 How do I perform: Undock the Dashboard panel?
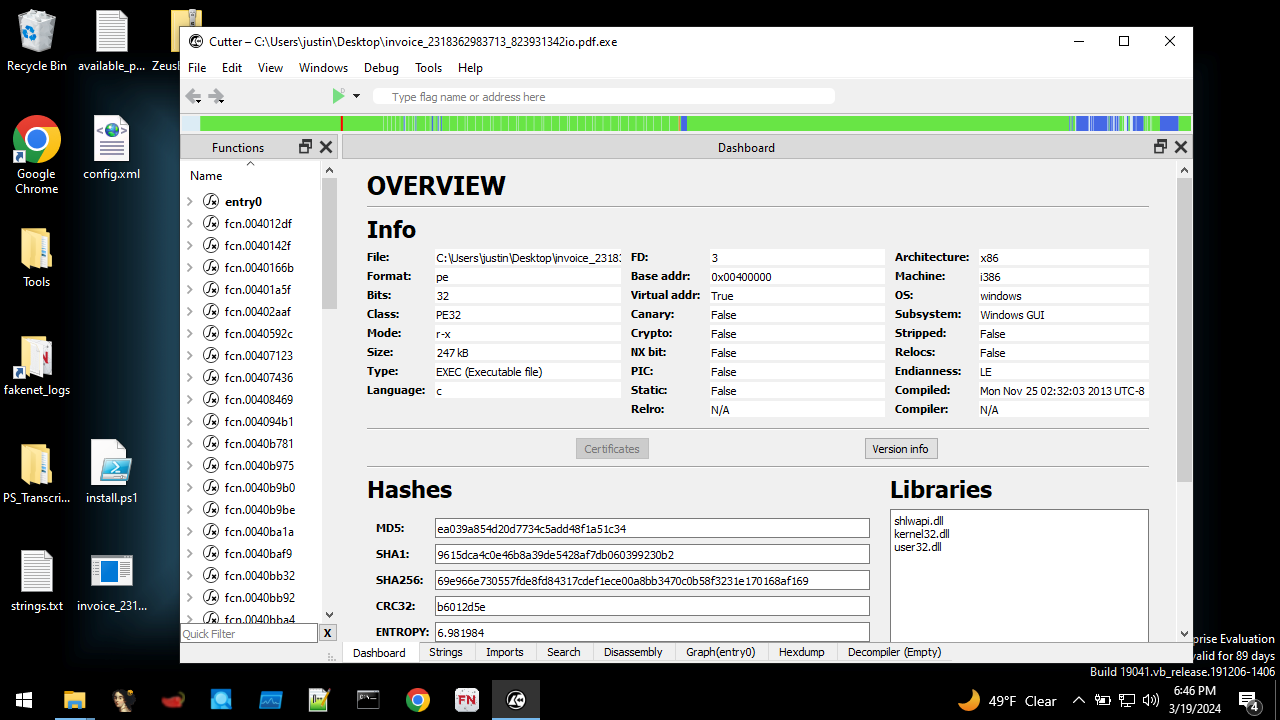[1160, 147]
